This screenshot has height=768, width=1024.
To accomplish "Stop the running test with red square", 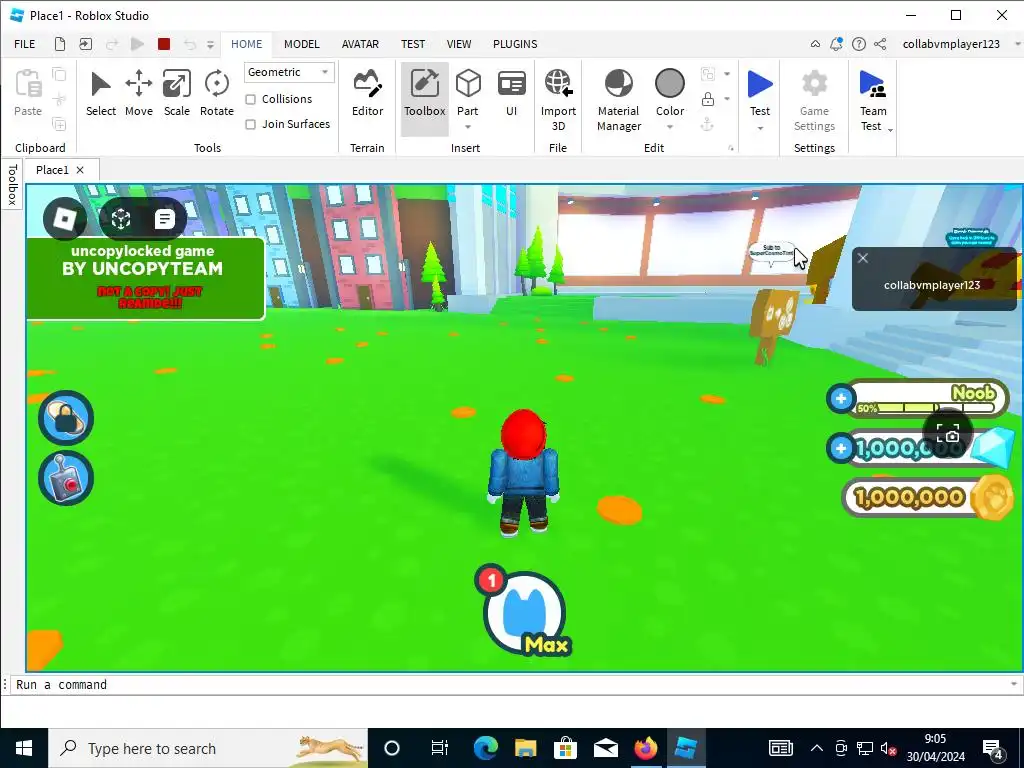I will [164, 44].
